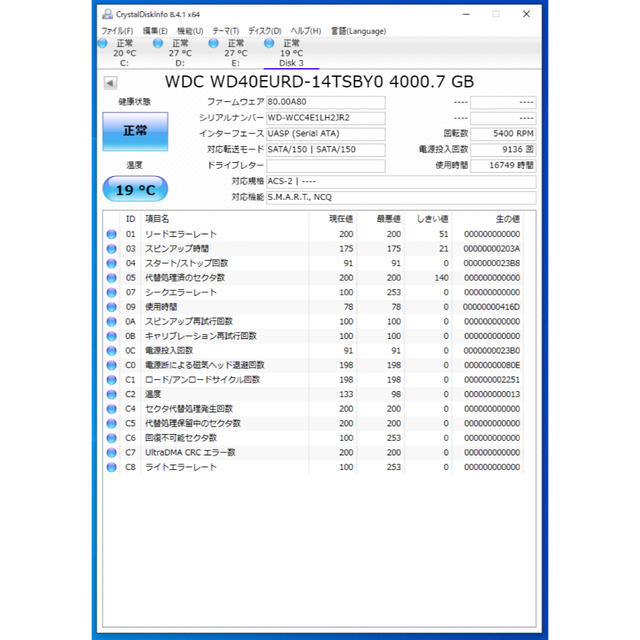640x640 pixels.
Task: Click status orb for attribute C6 回復不可能セクタ数
Action: click(111, 438)
